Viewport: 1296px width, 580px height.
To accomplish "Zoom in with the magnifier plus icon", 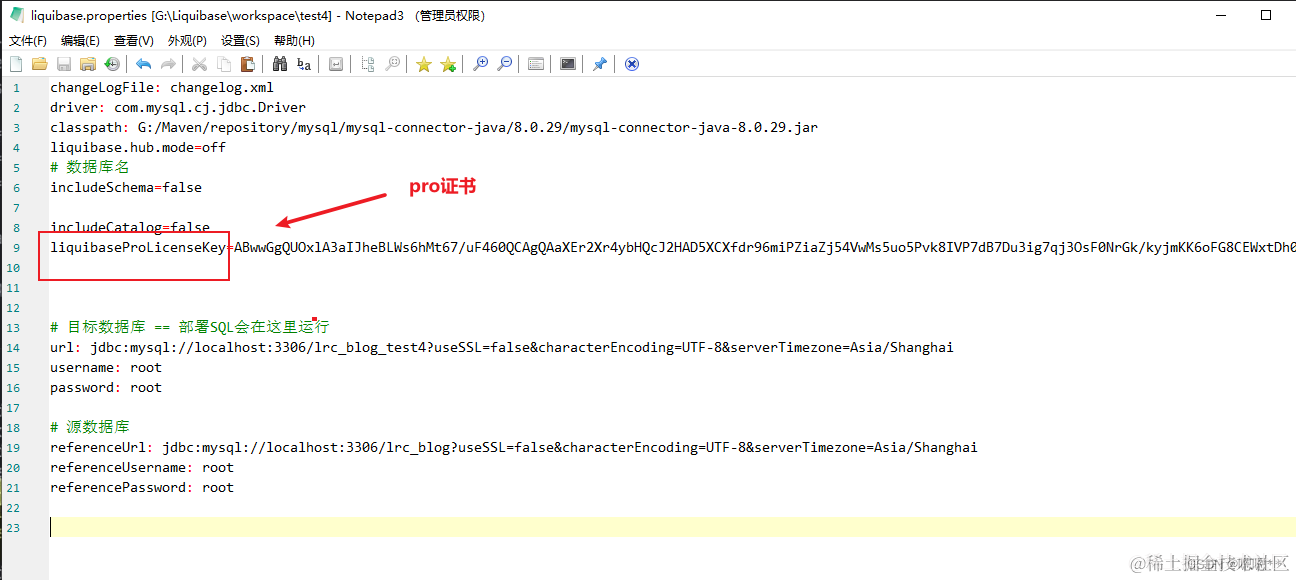I will pyautogui.click(x=480, y=64).
